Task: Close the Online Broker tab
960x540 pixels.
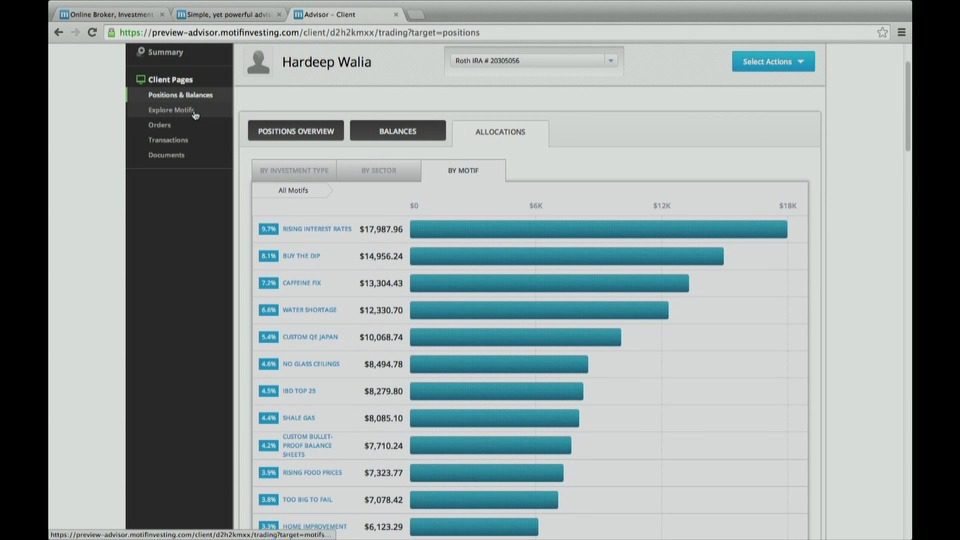Action: pos(162,14)
